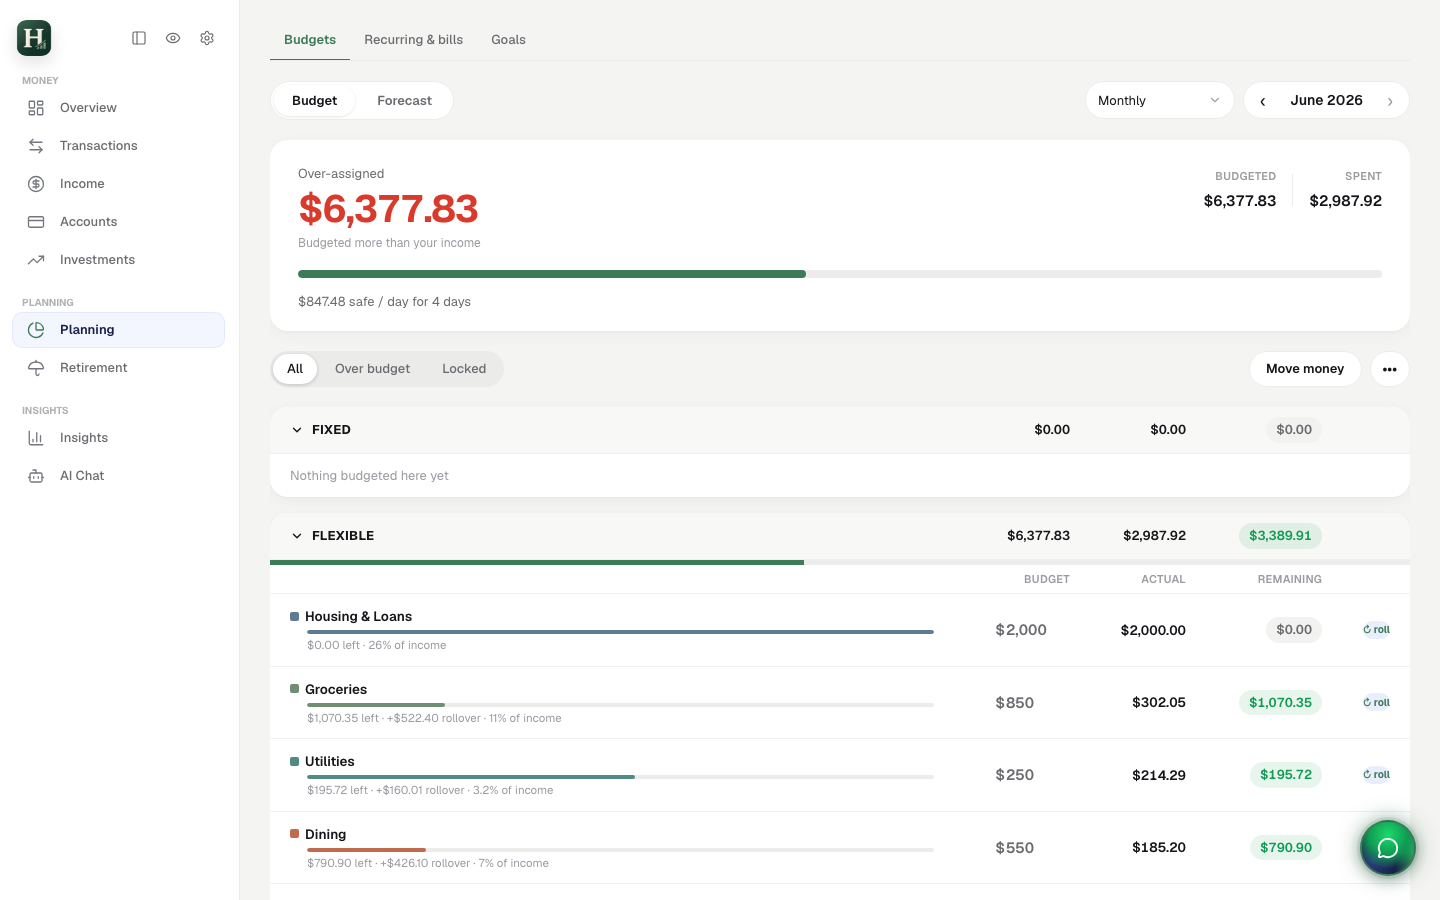The image size is (1440, 900).
Task: Toggle rollover for Housing & Loans
Action: click(x=1377, y=630)
